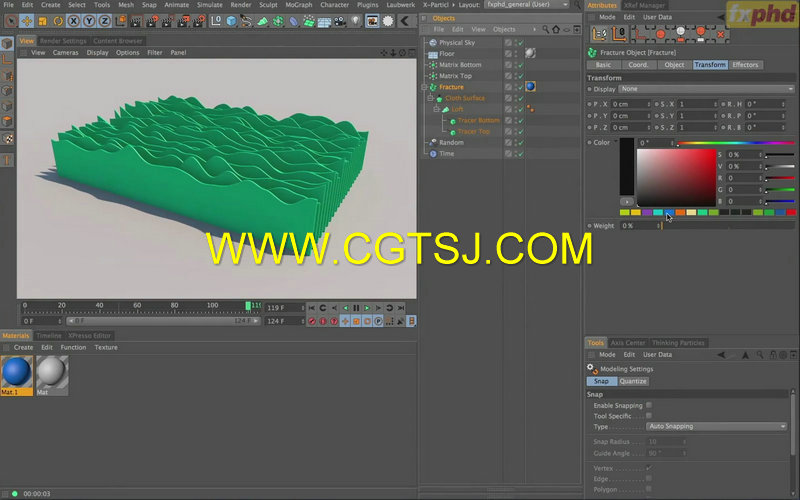Click the search icon in Objects panel
The width and height of the screenshot is (800, 500).
pyautogui.click(x=545, y=30)
